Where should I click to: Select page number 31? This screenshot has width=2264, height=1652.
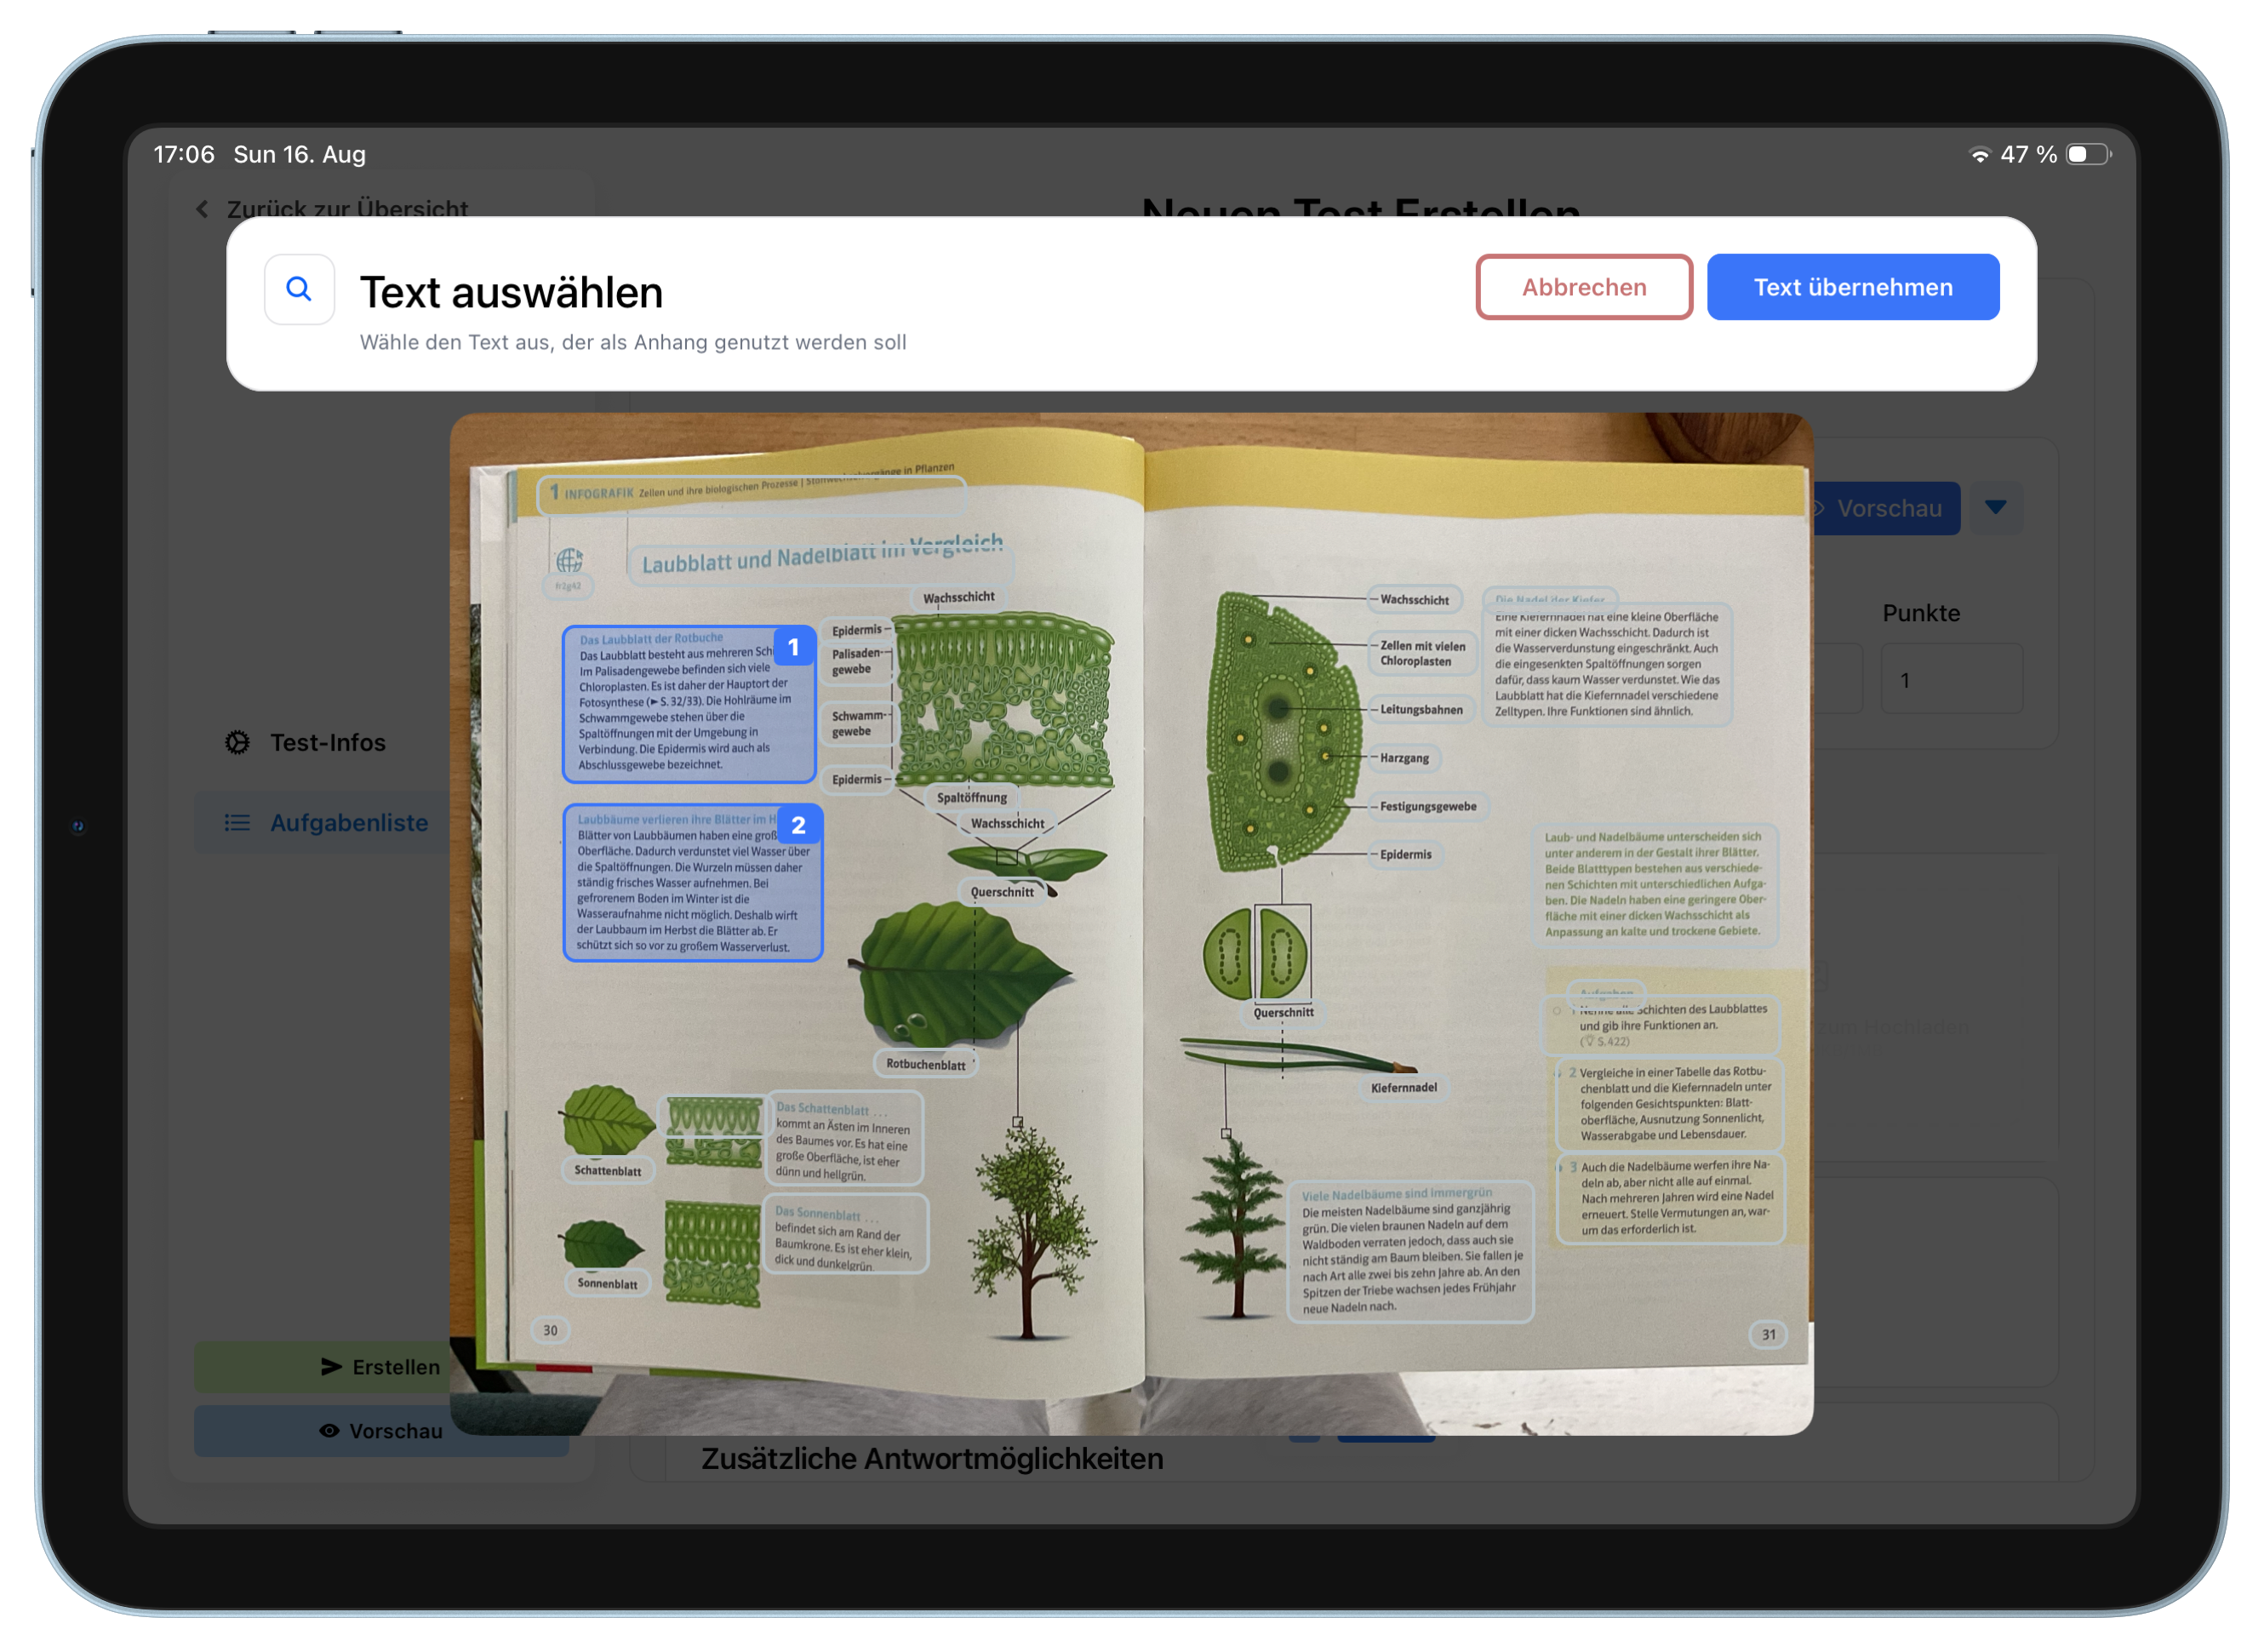click(x=1767, y=1334)
